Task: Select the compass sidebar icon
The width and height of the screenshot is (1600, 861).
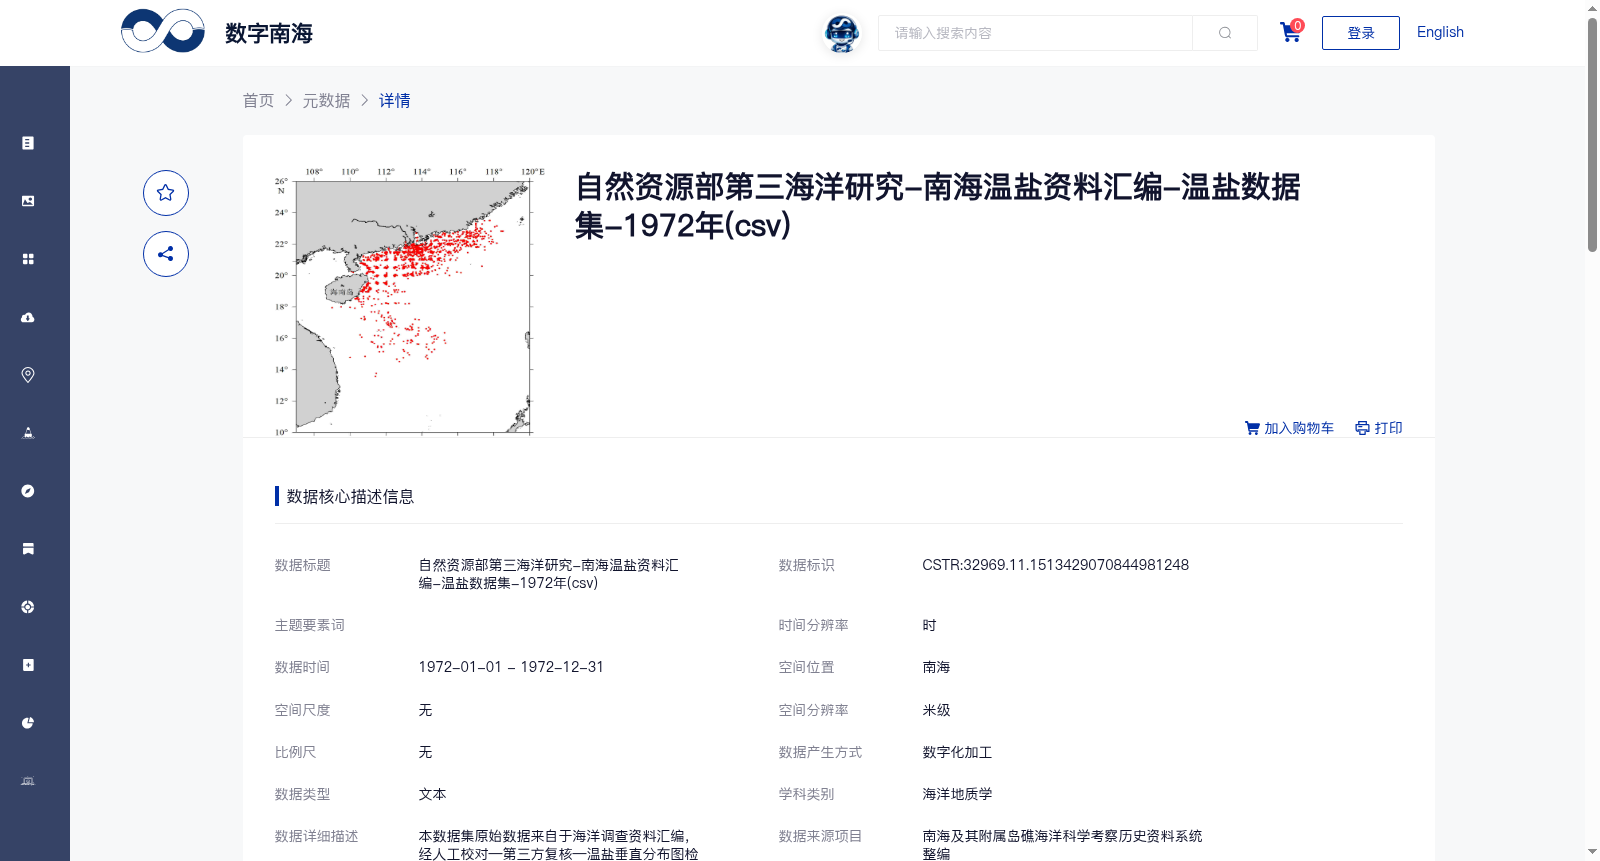Action: 28,491
